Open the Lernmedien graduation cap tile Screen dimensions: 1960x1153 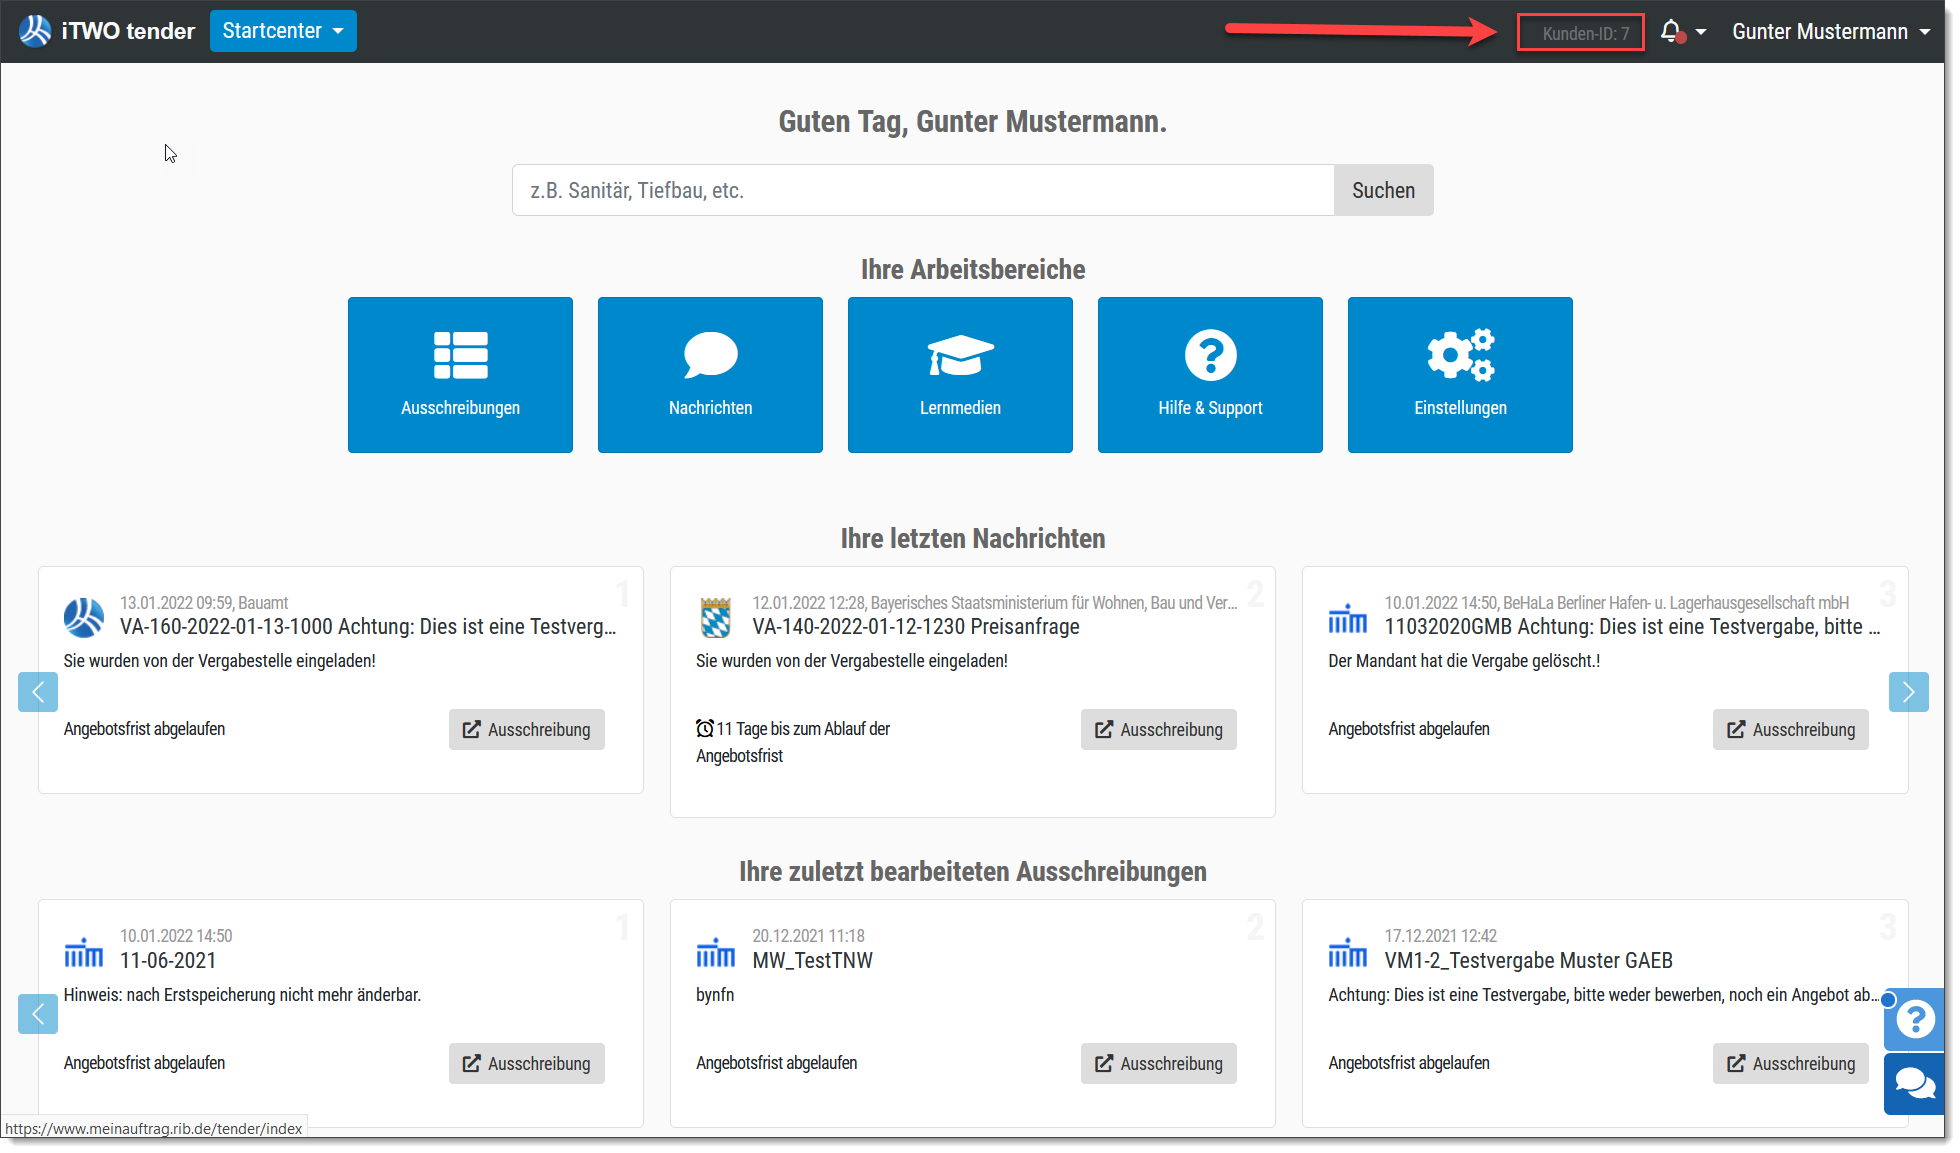pos(960,375)
